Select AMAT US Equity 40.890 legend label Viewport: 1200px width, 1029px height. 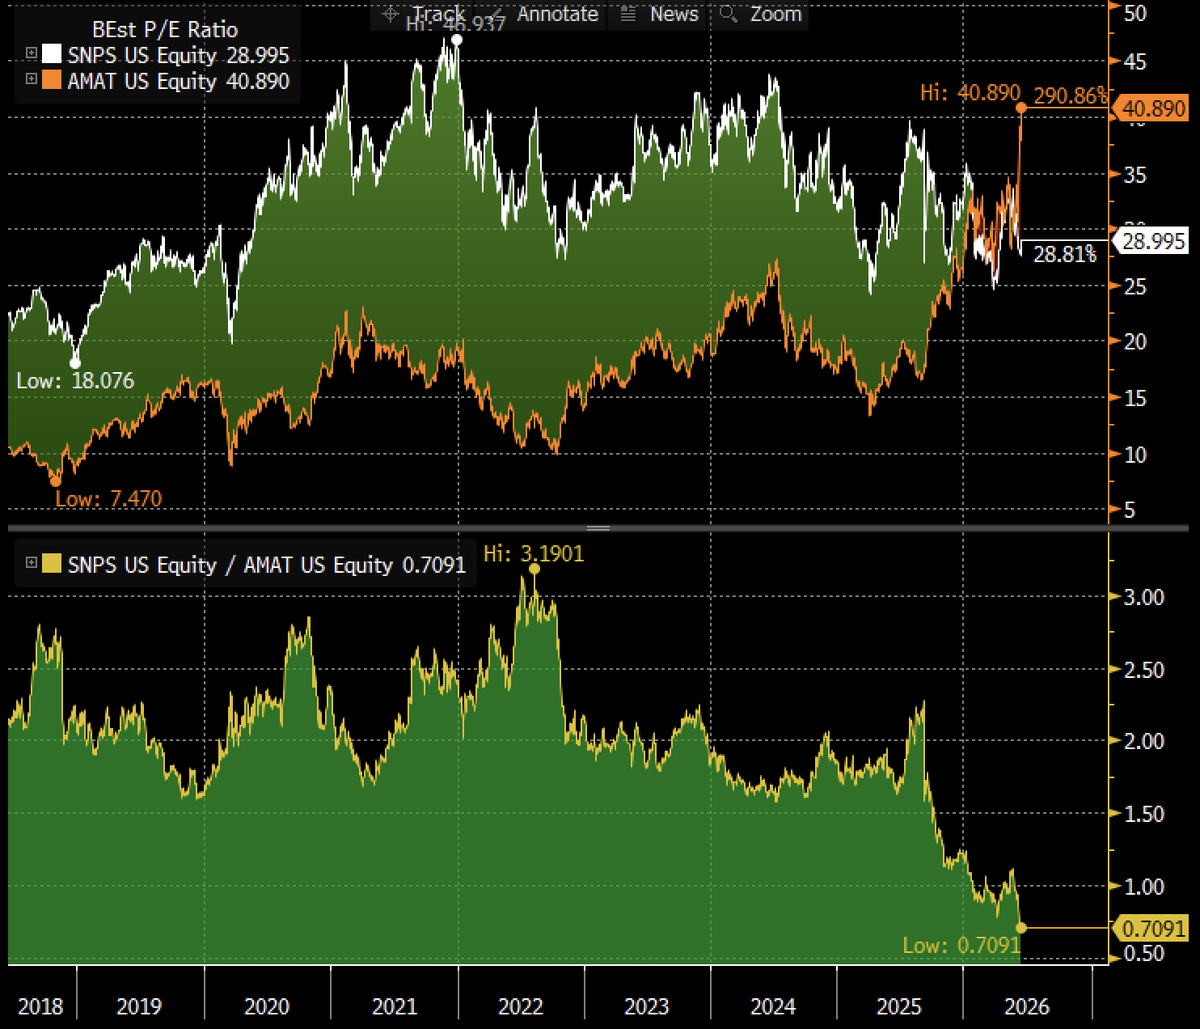point(177,81)
